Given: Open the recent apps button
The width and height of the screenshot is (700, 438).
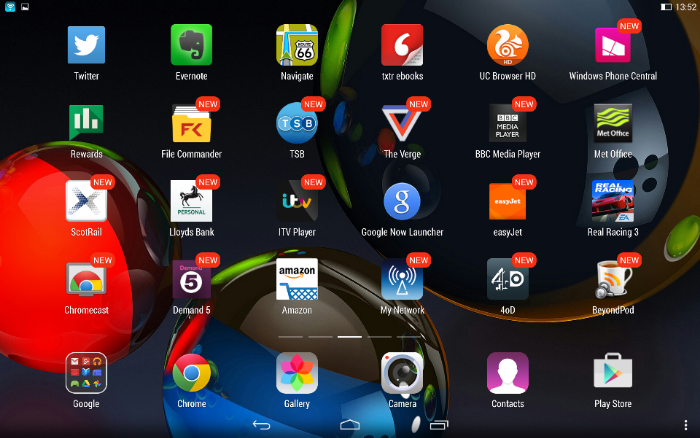Looking at the screenshot, I should 439,425.
